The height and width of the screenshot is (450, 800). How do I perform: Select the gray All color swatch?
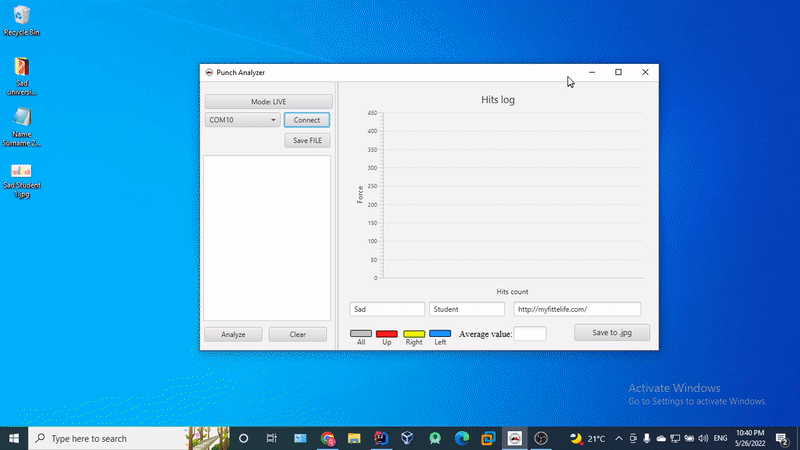coord(361,334)
